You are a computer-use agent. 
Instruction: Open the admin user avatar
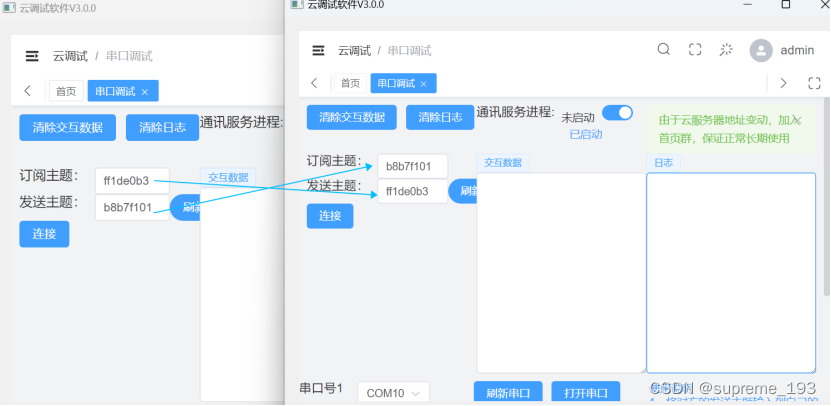(x=761, y=50)
